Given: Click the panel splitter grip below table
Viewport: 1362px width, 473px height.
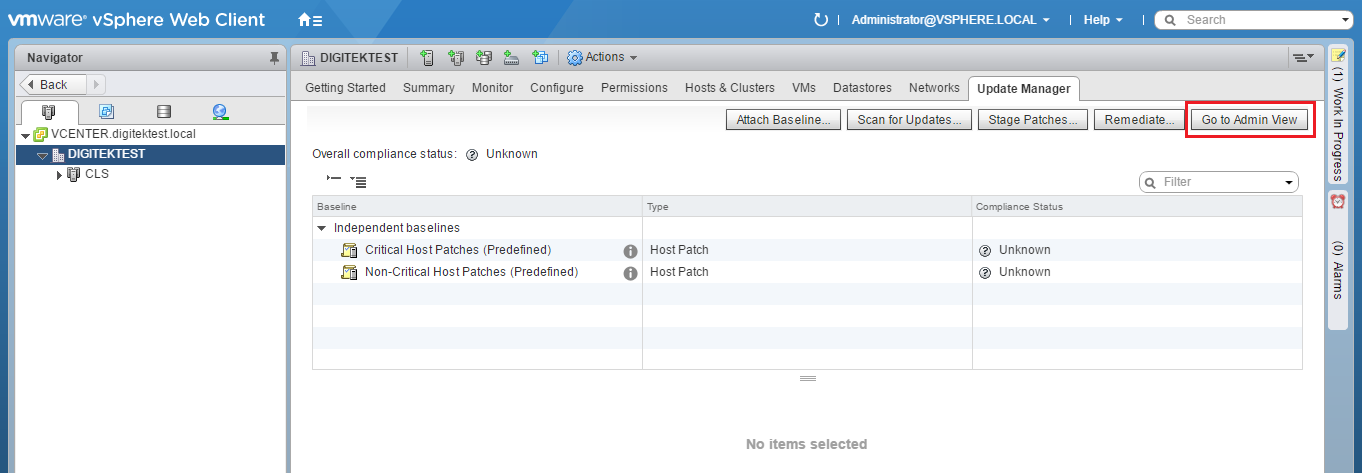Looking at the screenshot, I should pos(808,379).
